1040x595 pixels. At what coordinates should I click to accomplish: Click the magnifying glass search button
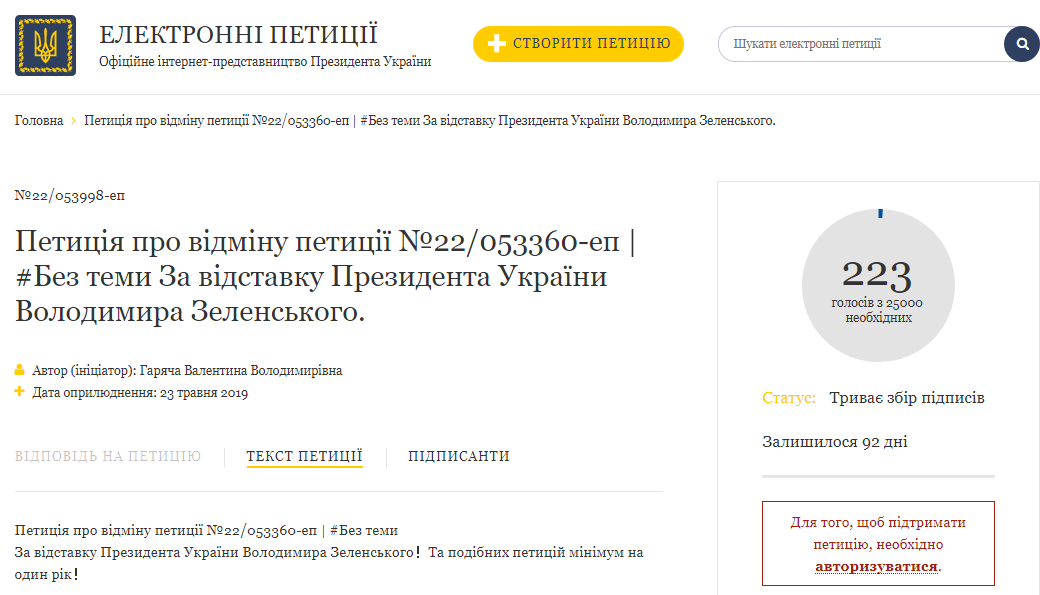tap(1021, 44)
